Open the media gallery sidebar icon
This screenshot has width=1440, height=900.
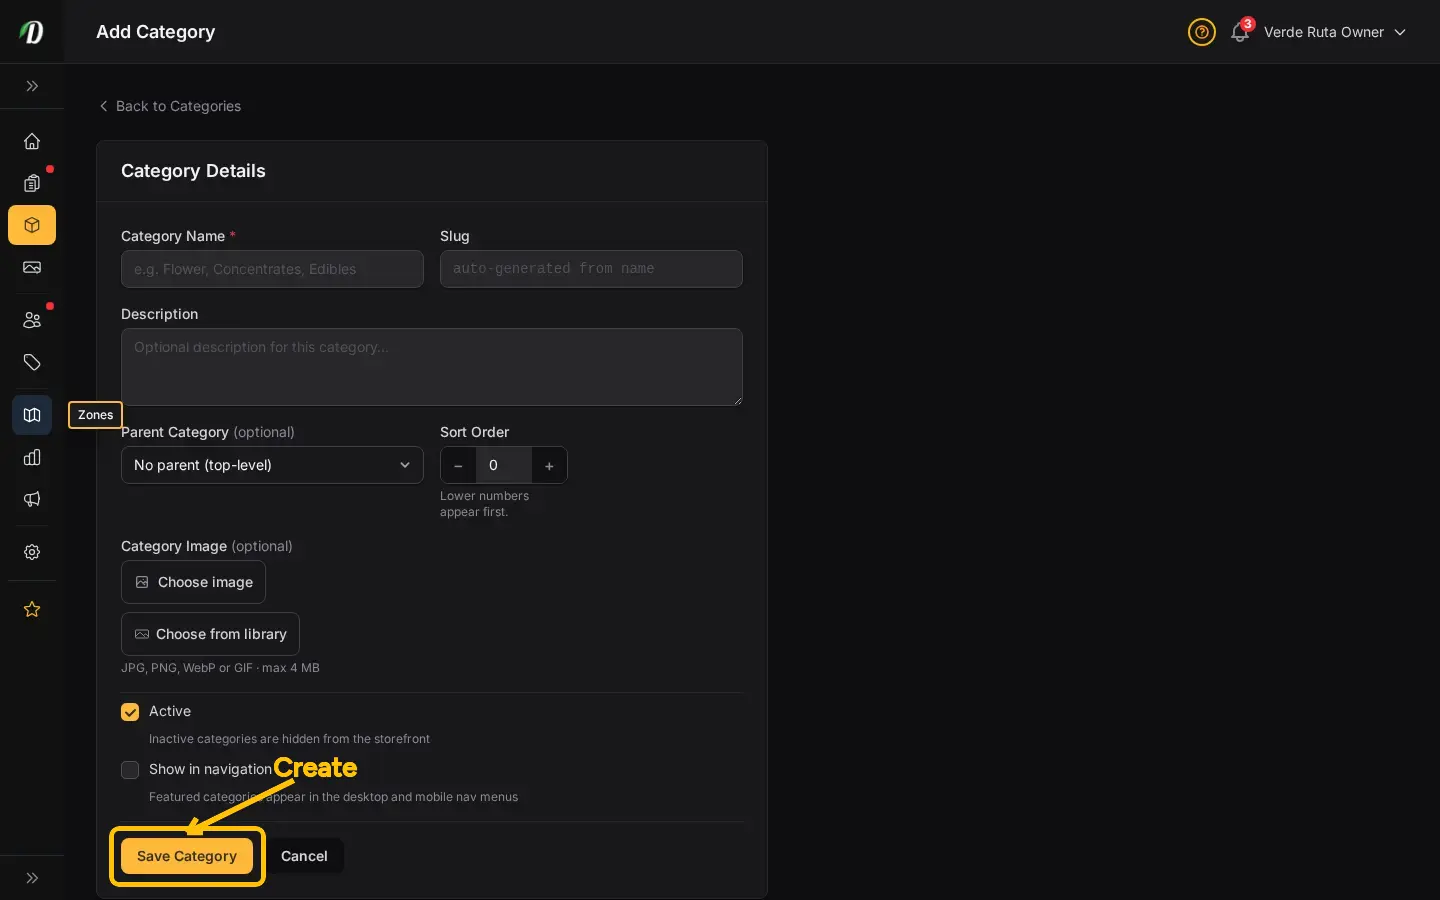click(x=32, y=267)
